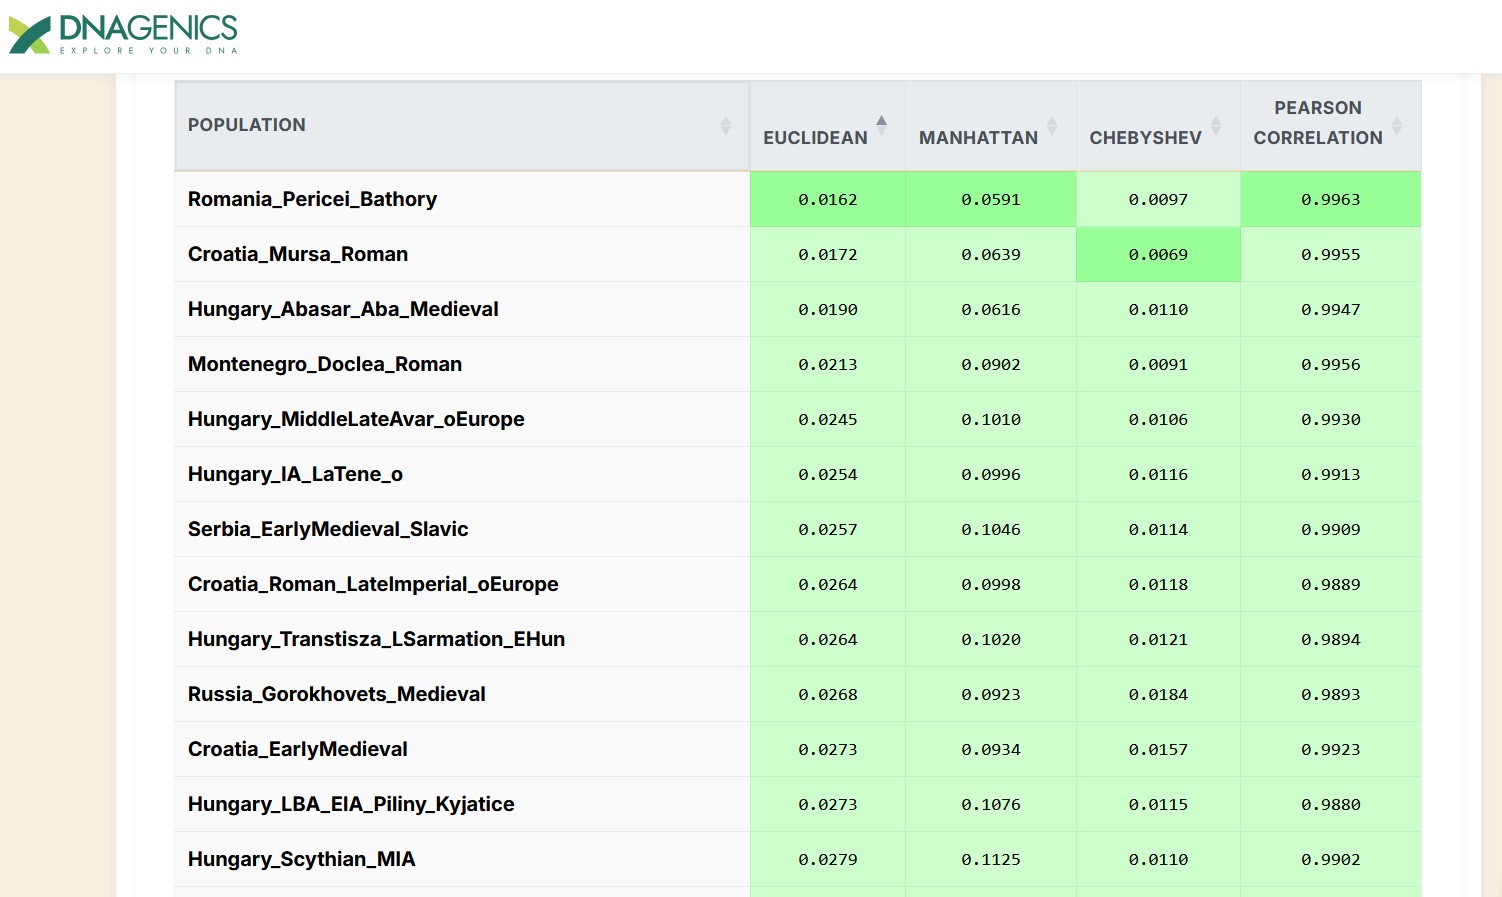Click Pearson value 0.9956
Image resolution: width=1502 pixels, height=897 pixels.
tap(1331, 365)
